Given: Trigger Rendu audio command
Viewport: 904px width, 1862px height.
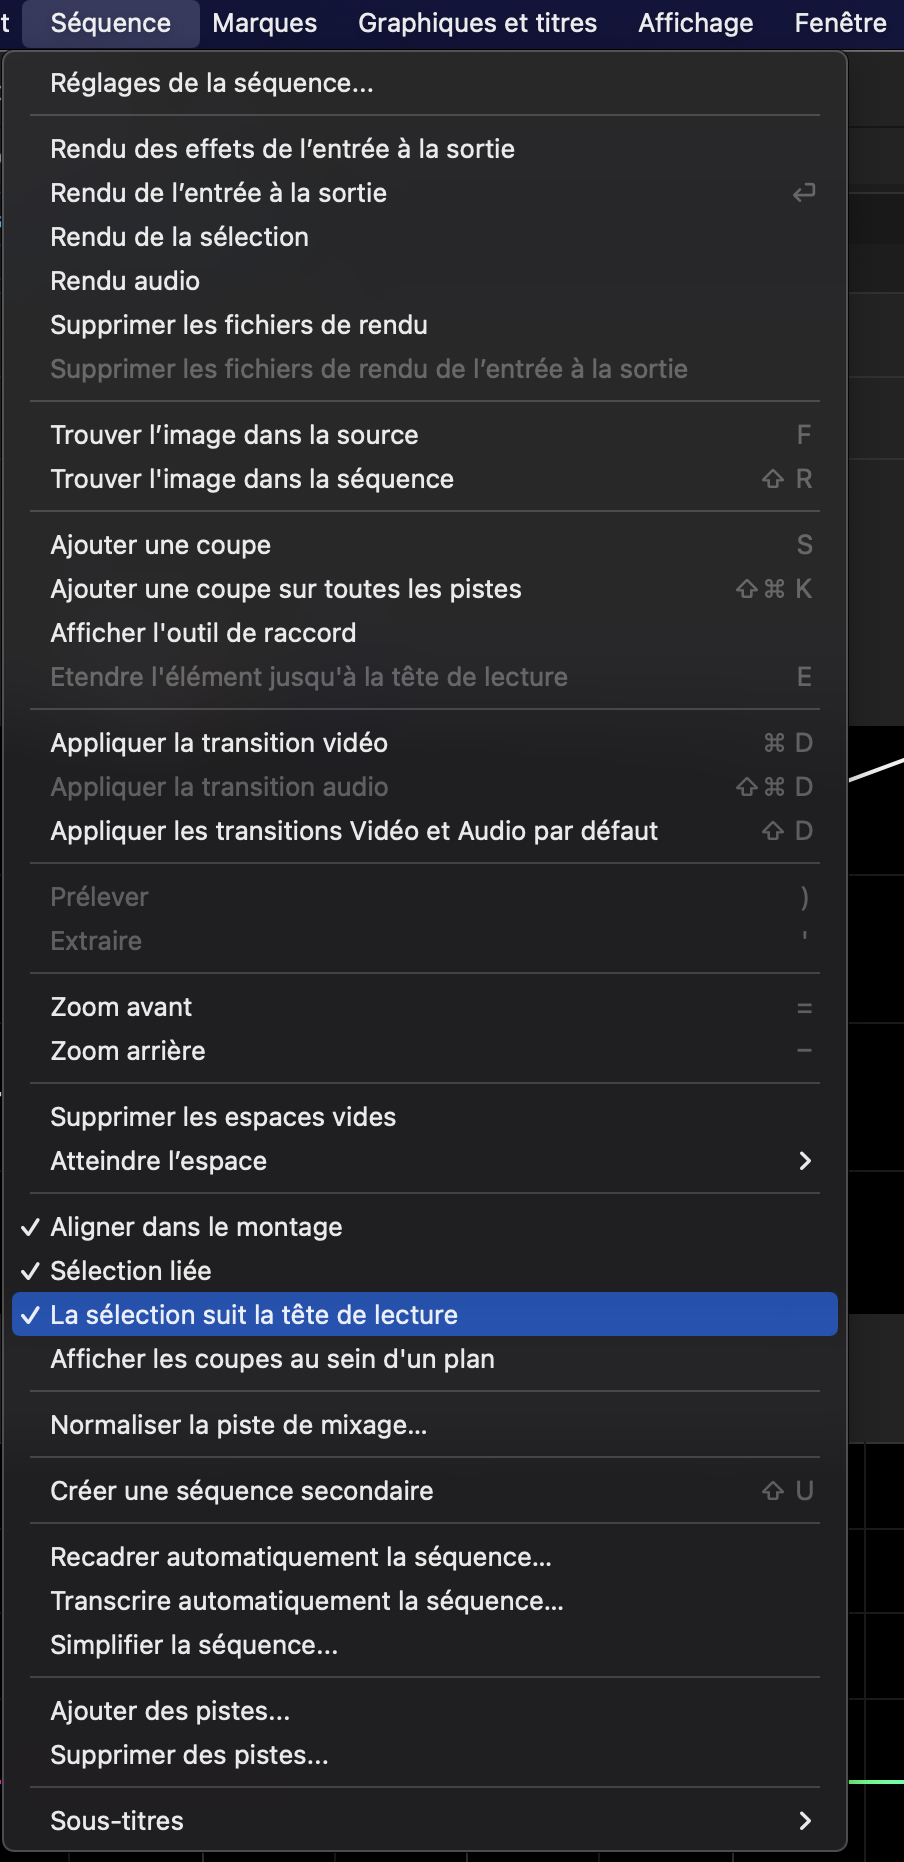Looking at the screenshot, I should [x=124, y=281].
